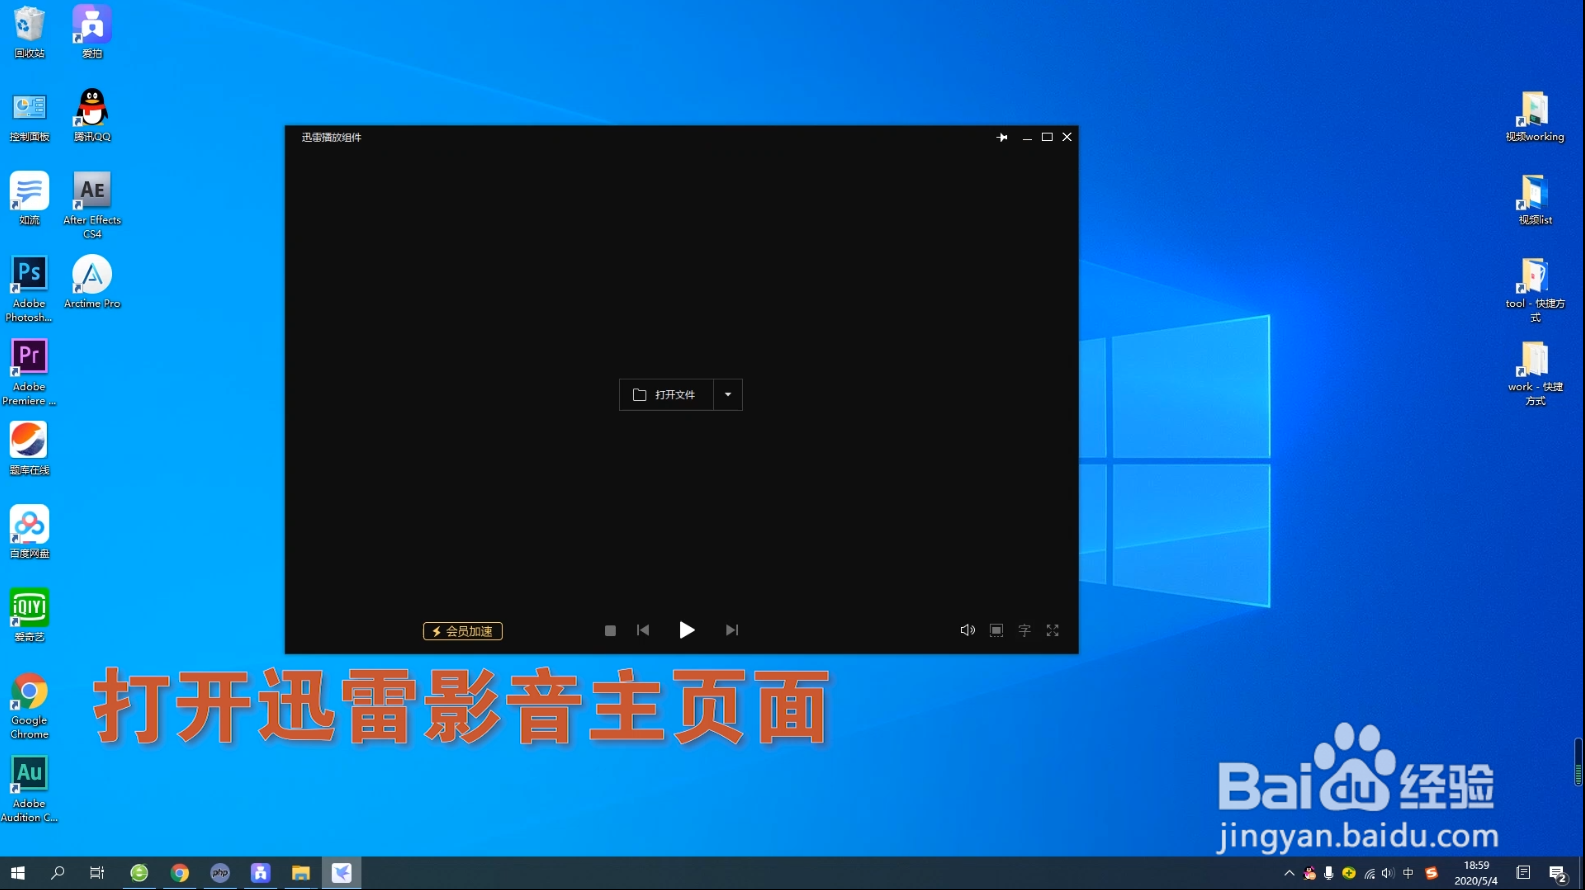Screen dimensions: 1585x890
Task: Expand the dropdown arrow next to 打开文件
Action: click(728, 395)
